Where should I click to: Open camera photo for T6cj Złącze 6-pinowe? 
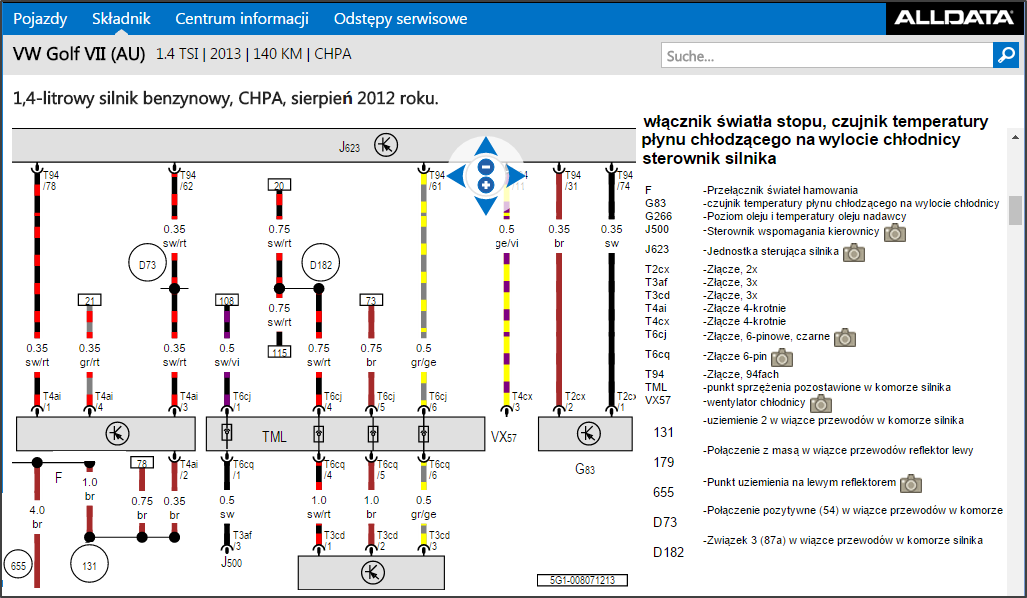(845, 337)
